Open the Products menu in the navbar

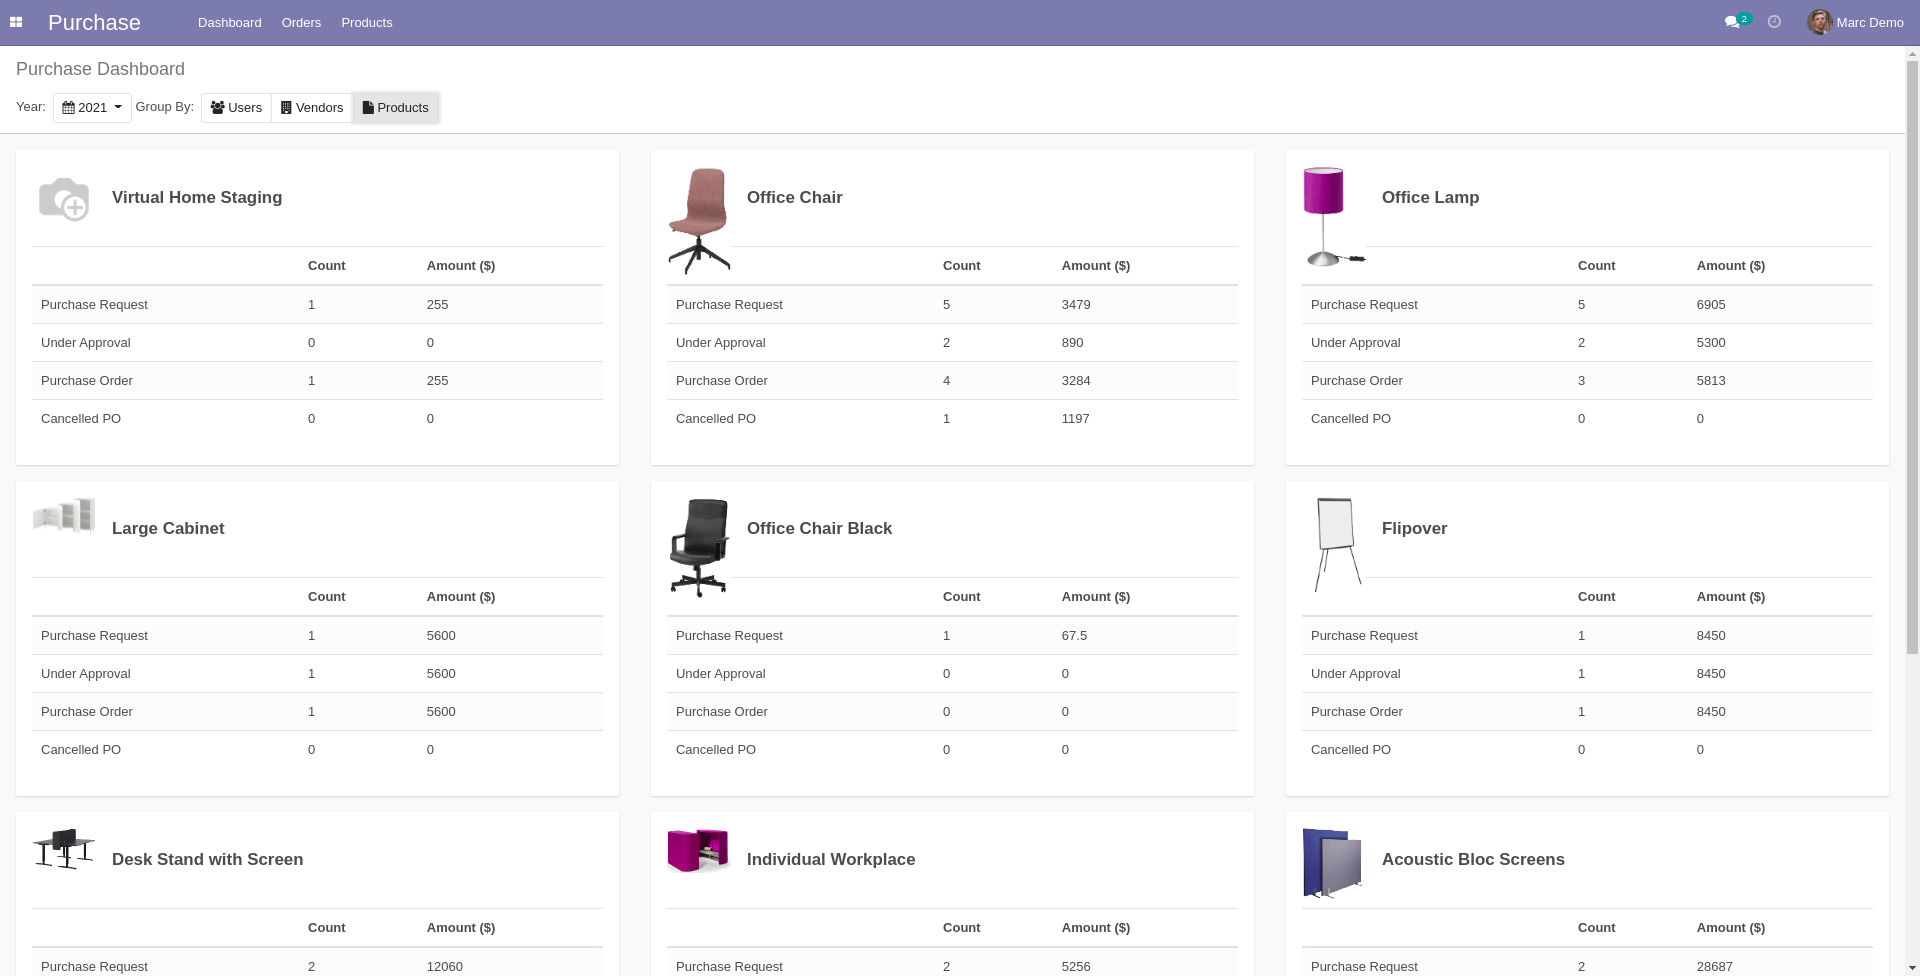[x=366, y=22]
